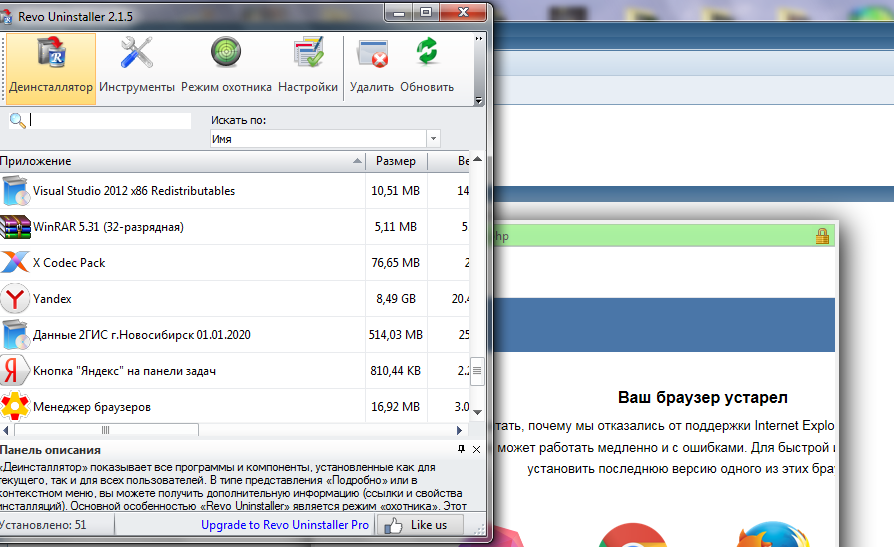
Task: Click the search magnifier icon
Action: pos(18,120)
